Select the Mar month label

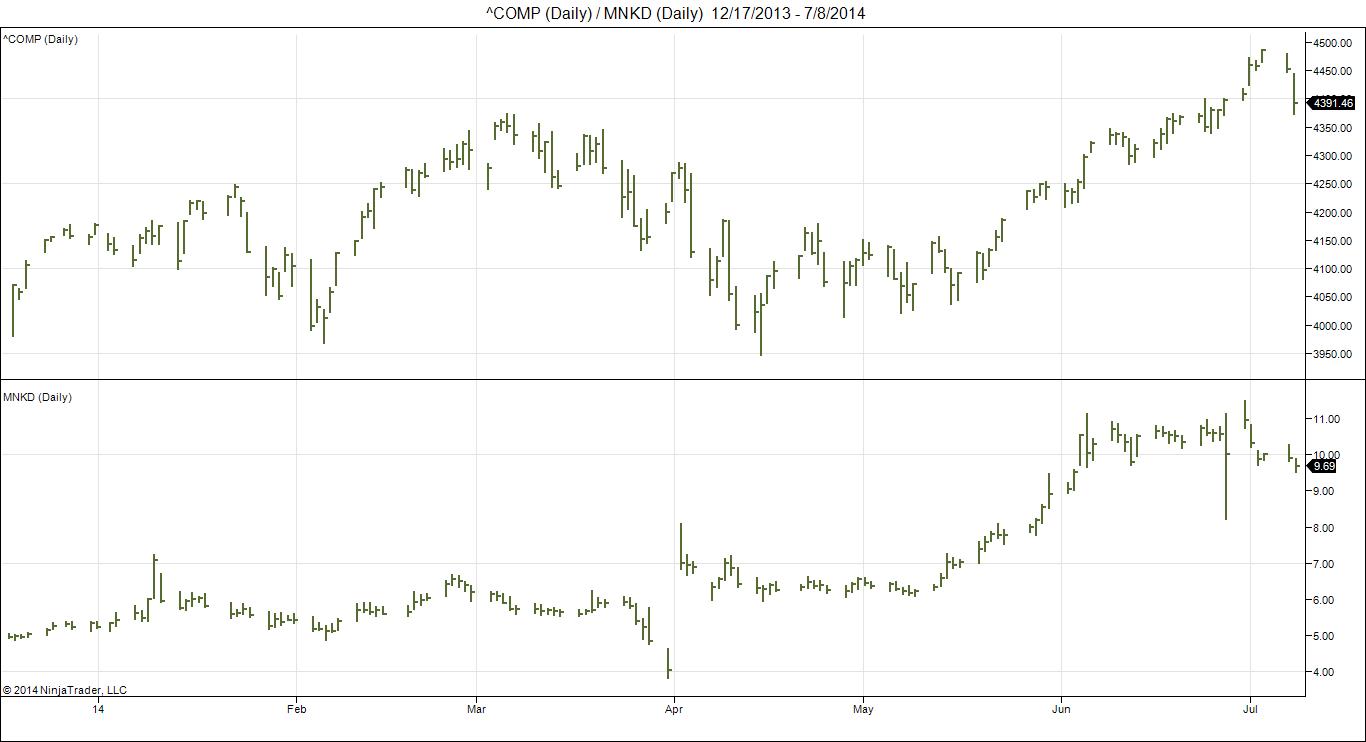coord(476,710)
